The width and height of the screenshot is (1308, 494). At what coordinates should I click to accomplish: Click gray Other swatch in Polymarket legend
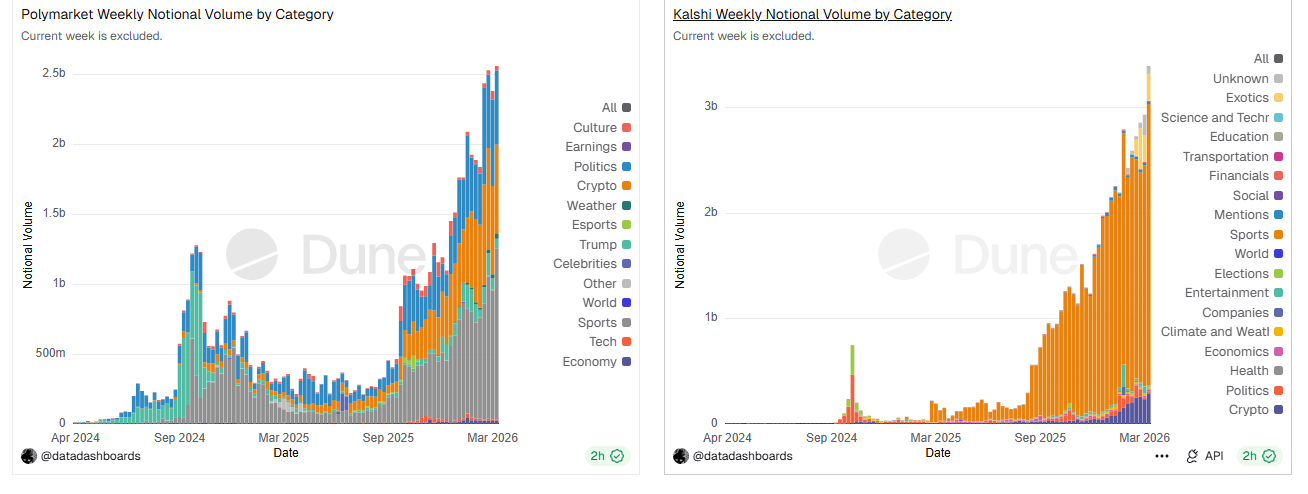[x=627, y=284]
